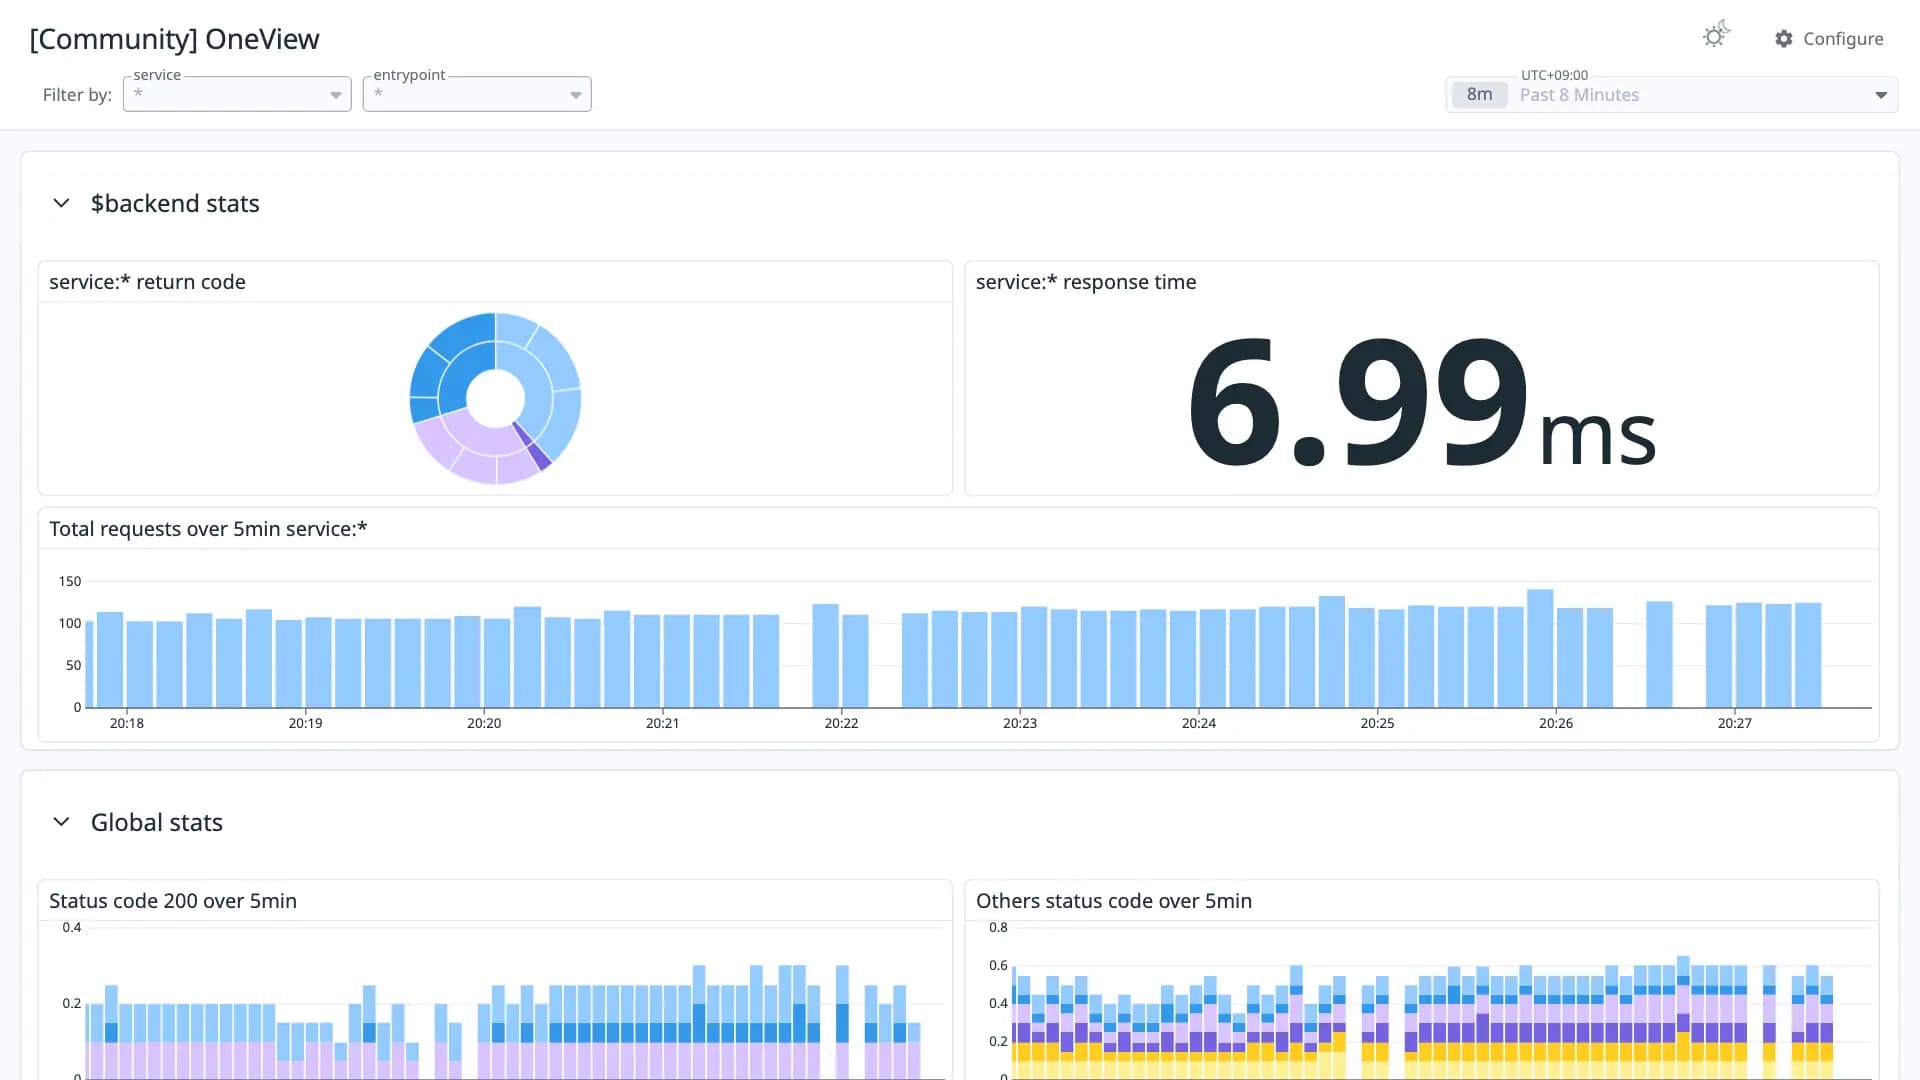Image resolution: width=1920 pixels, height=1080 pixels.
Task: Open the Configure settings
Action: 1829,39
